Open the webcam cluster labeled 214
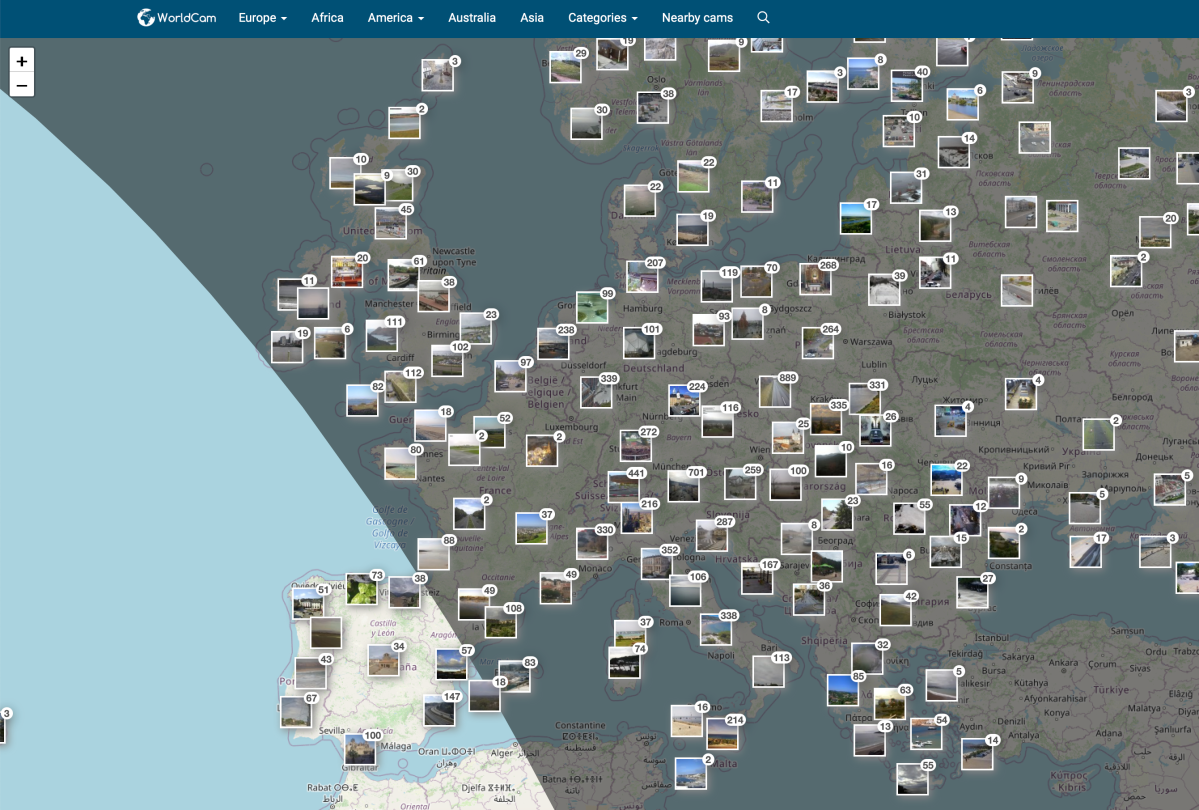Screen dimensions: 1199x810 coord(722,733)
